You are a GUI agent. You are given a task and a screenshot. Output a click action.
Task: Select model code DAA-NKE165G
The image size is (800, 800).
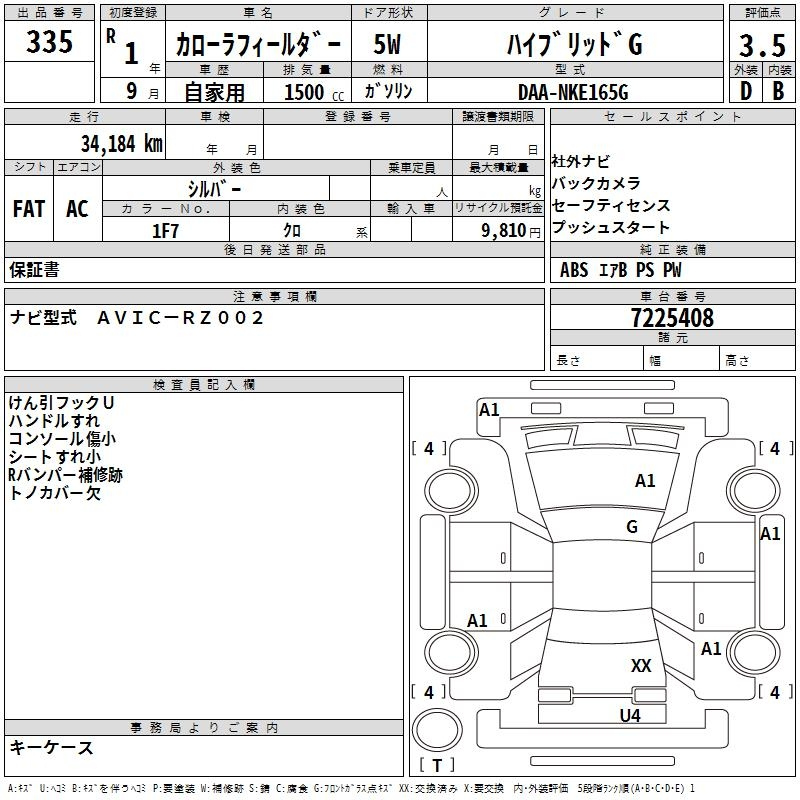[573, 92]
